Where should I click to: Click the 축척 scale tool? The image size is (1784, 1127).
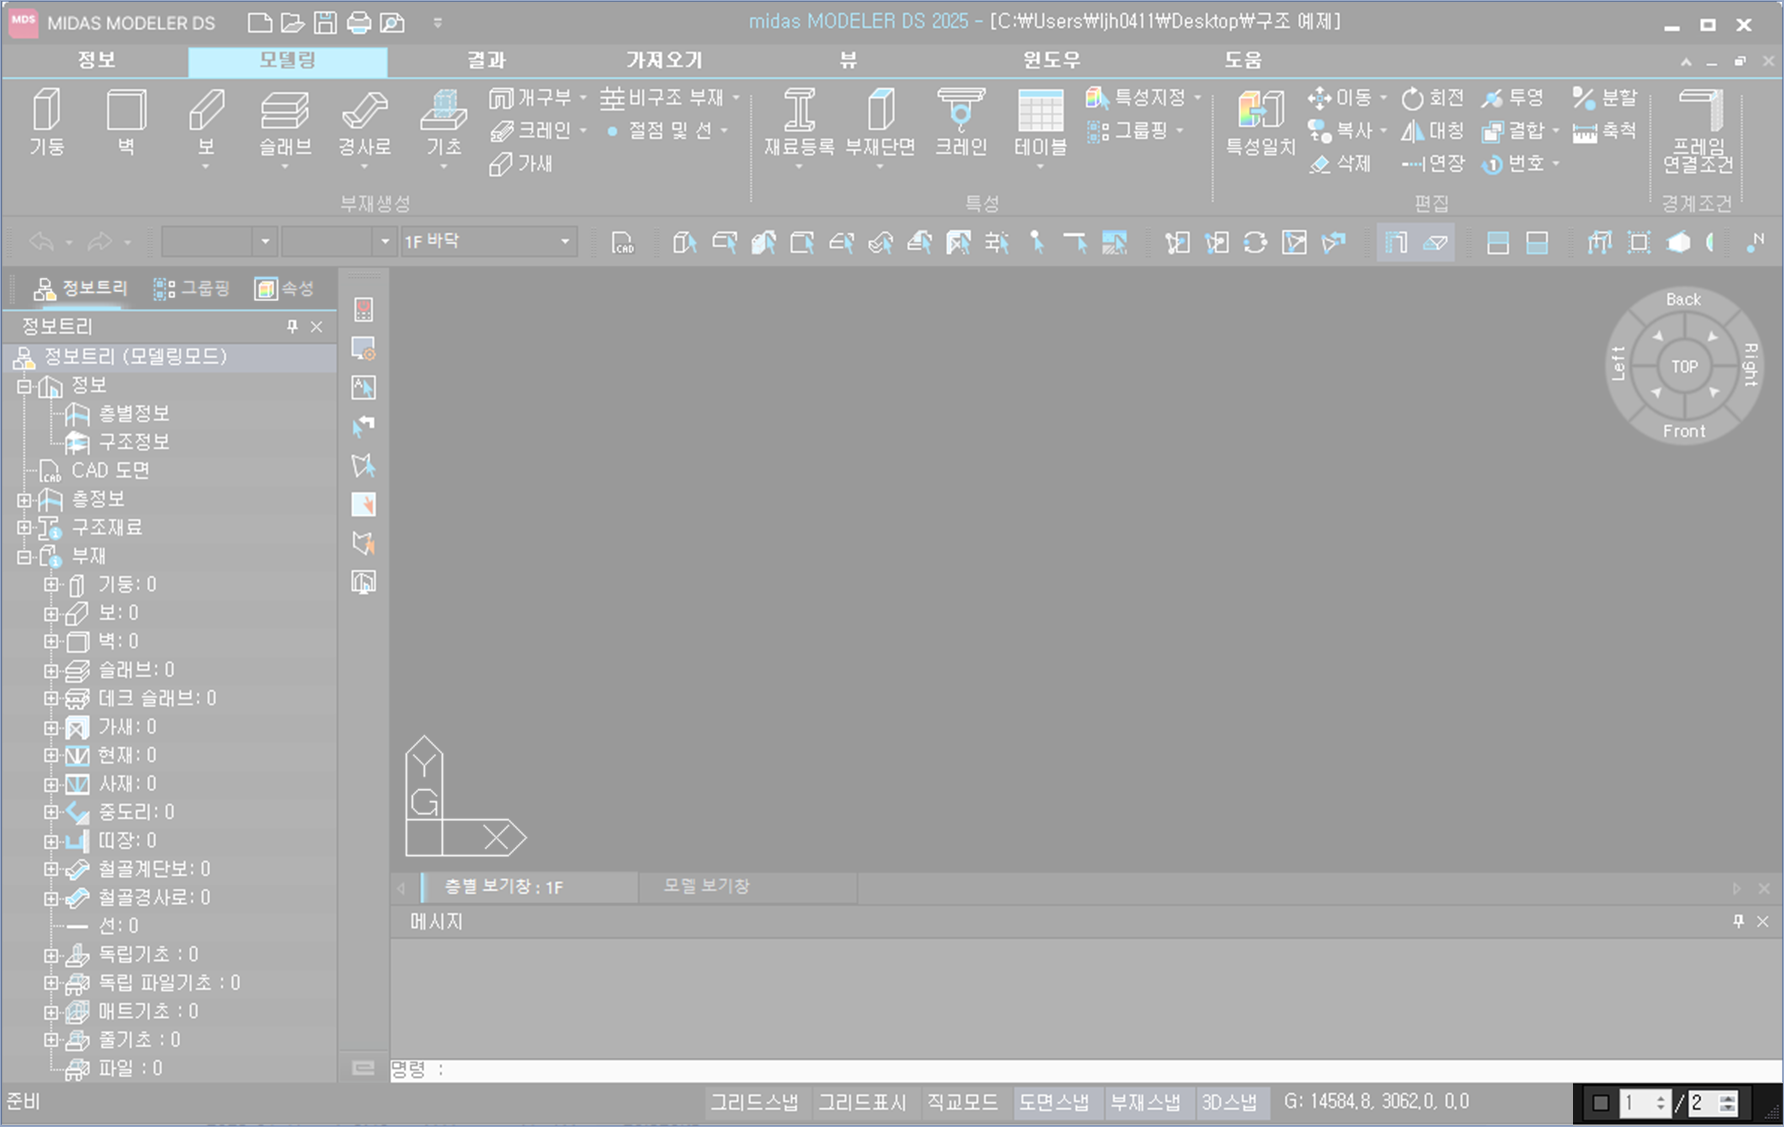click(x=1605, y=131)
